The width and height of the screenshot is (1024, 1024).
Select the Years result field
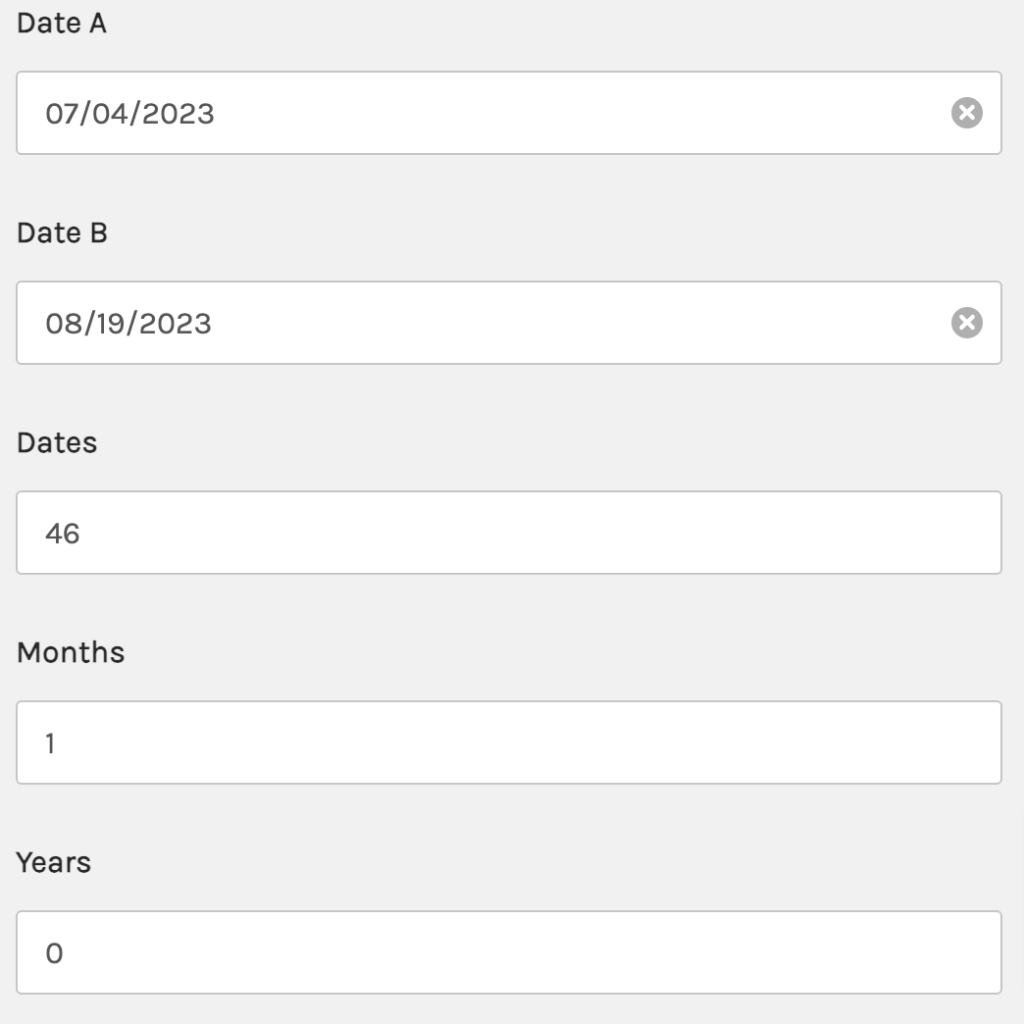509,952
